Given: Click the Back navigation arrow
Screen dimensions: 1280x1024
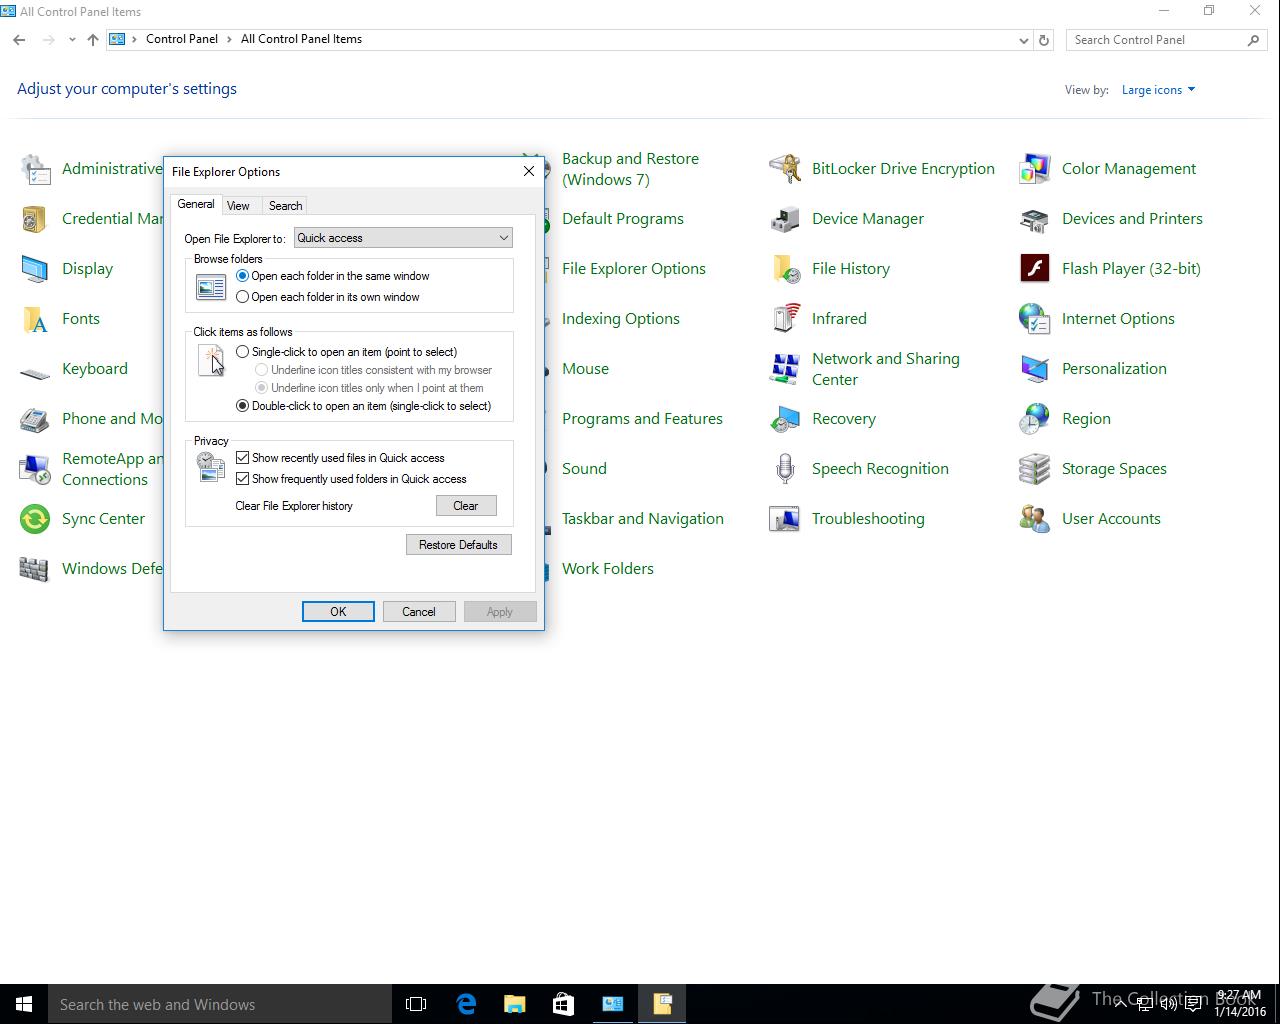Looking at the screenshot, I should (19, 40).
